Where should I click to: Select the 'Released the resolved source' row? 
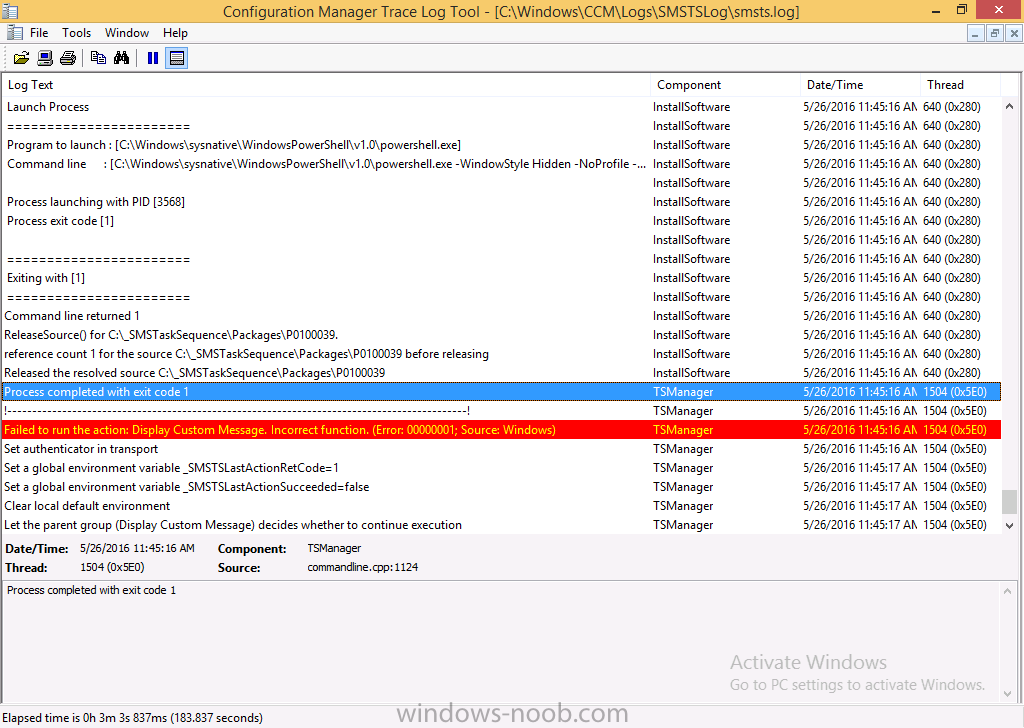coord(502,373)
